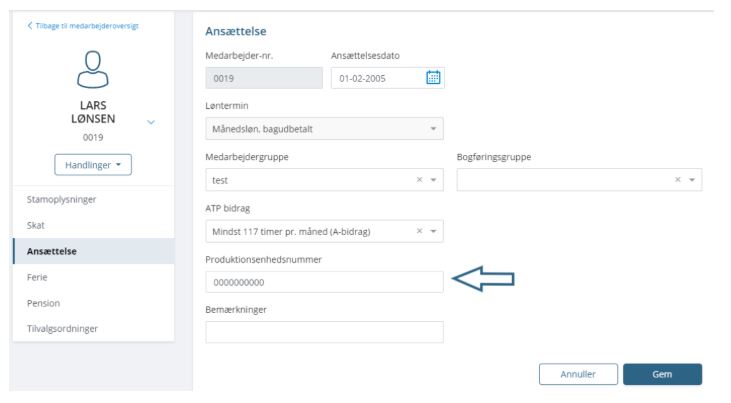Select the Ferie menu item
Image resolution: width=731 pixels, height=403 pixels.
[37, 276]
